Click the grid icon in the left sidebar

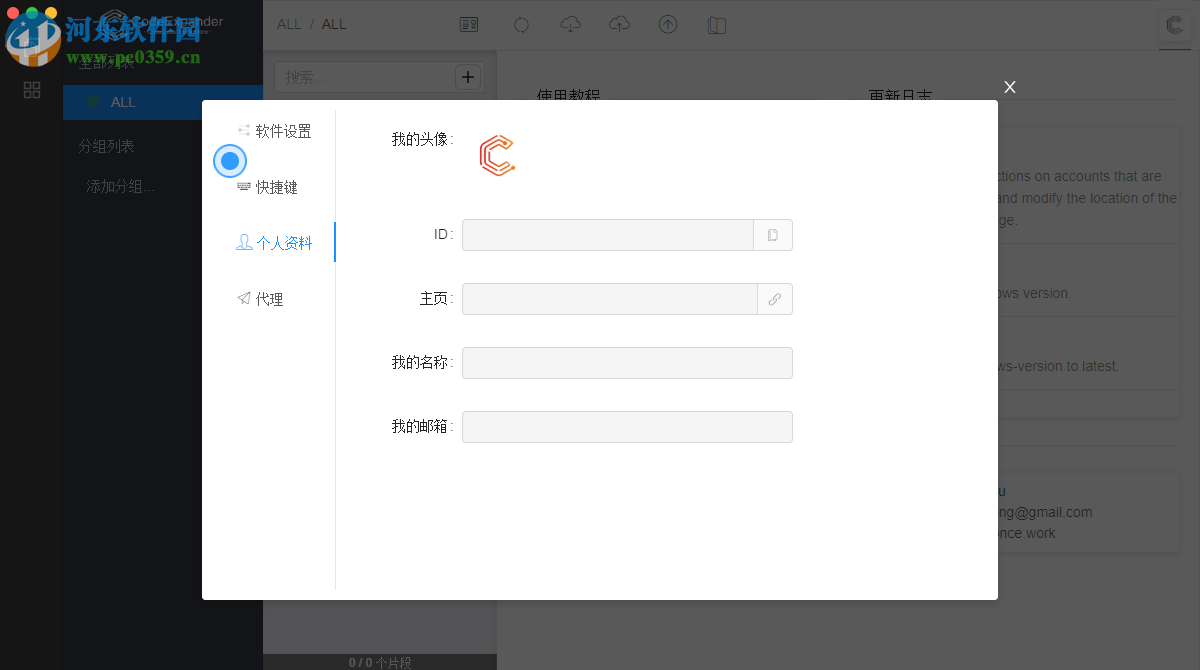tap(31, 90)
